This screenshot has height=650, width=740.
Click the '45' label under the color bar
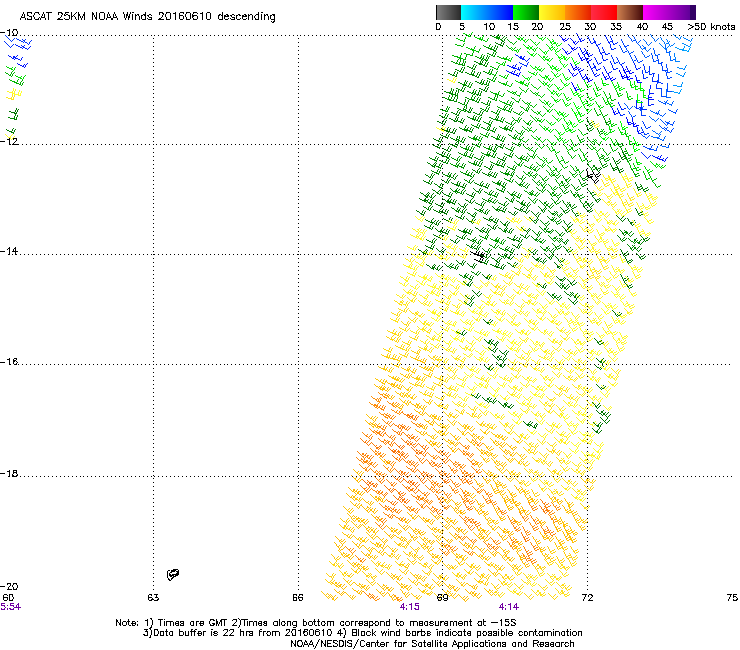667,27
